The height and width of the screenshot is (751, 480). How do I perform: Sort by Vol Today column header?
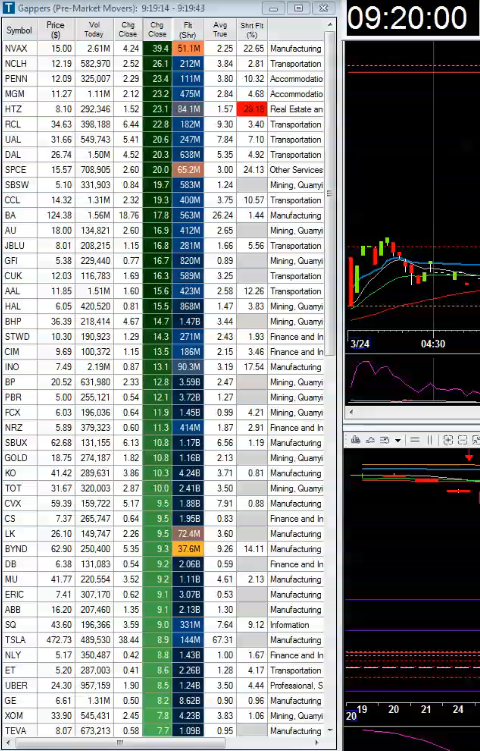click(94, 30)
